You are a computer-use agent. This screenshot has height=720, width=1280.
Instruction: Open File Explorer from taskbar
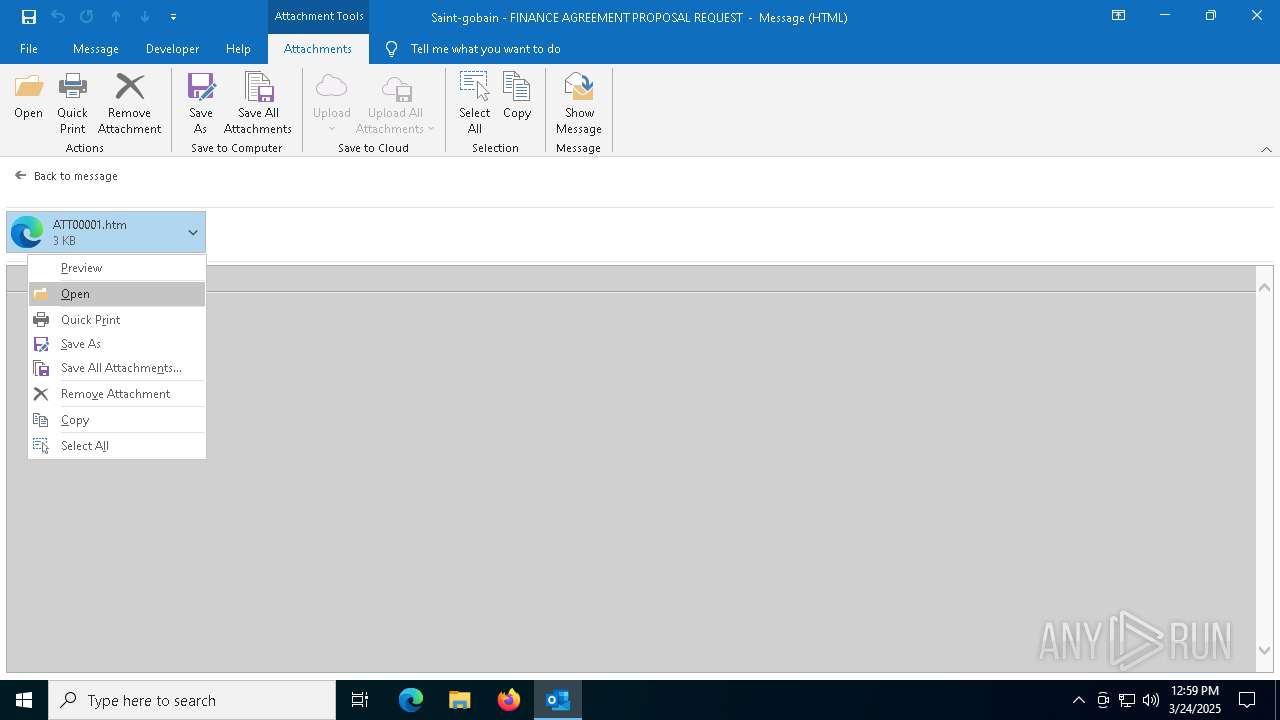click(x=460, y=700)
